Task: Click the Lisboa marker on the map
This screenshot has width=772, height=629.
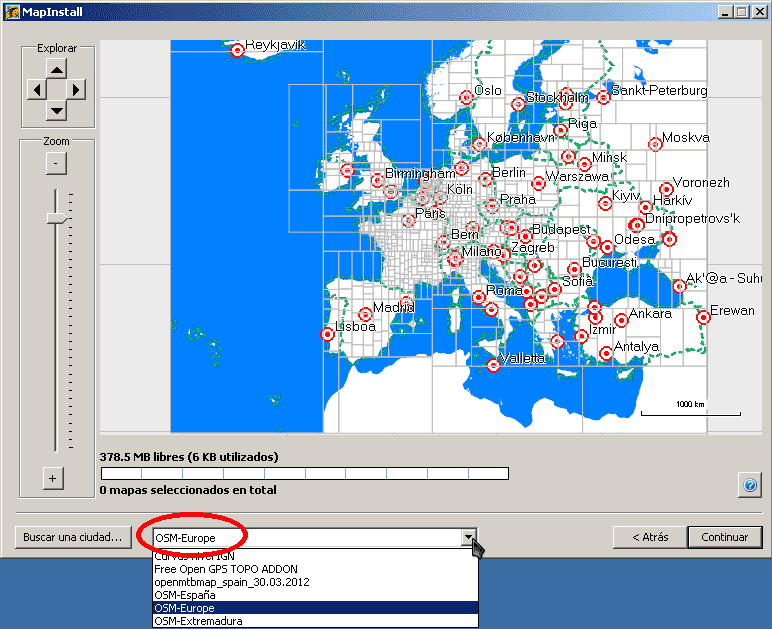Action: pyautogui.click(x=327, y=335)
